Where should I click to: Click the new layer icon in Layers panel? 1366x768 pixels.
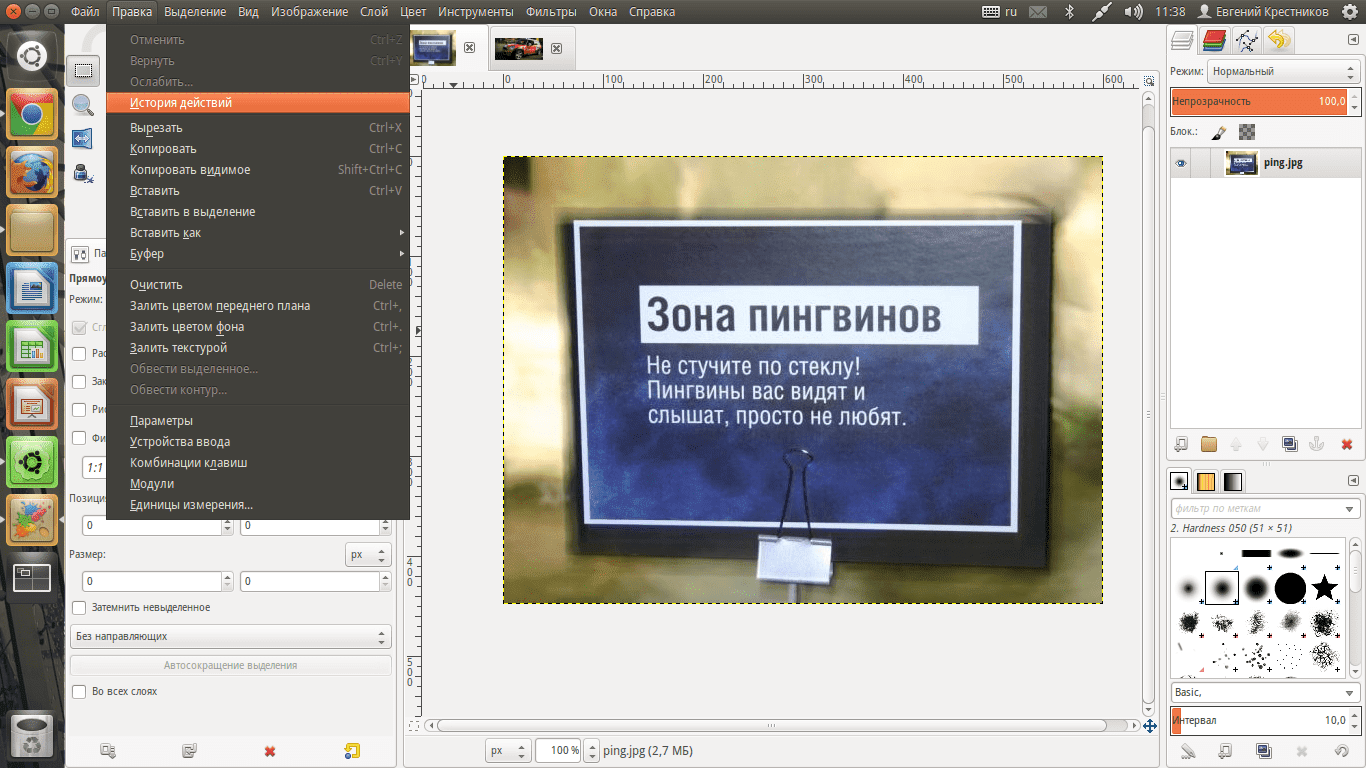pyautogui.click(x=1181, y=444)
